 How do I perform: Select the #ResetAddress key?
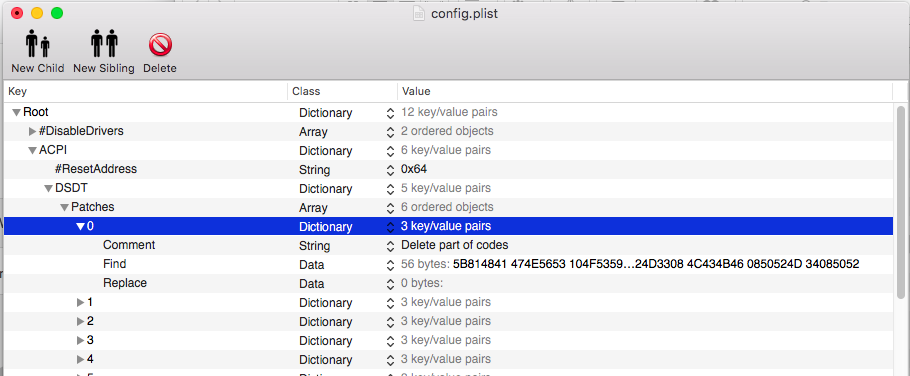click(x=96, y=169)
